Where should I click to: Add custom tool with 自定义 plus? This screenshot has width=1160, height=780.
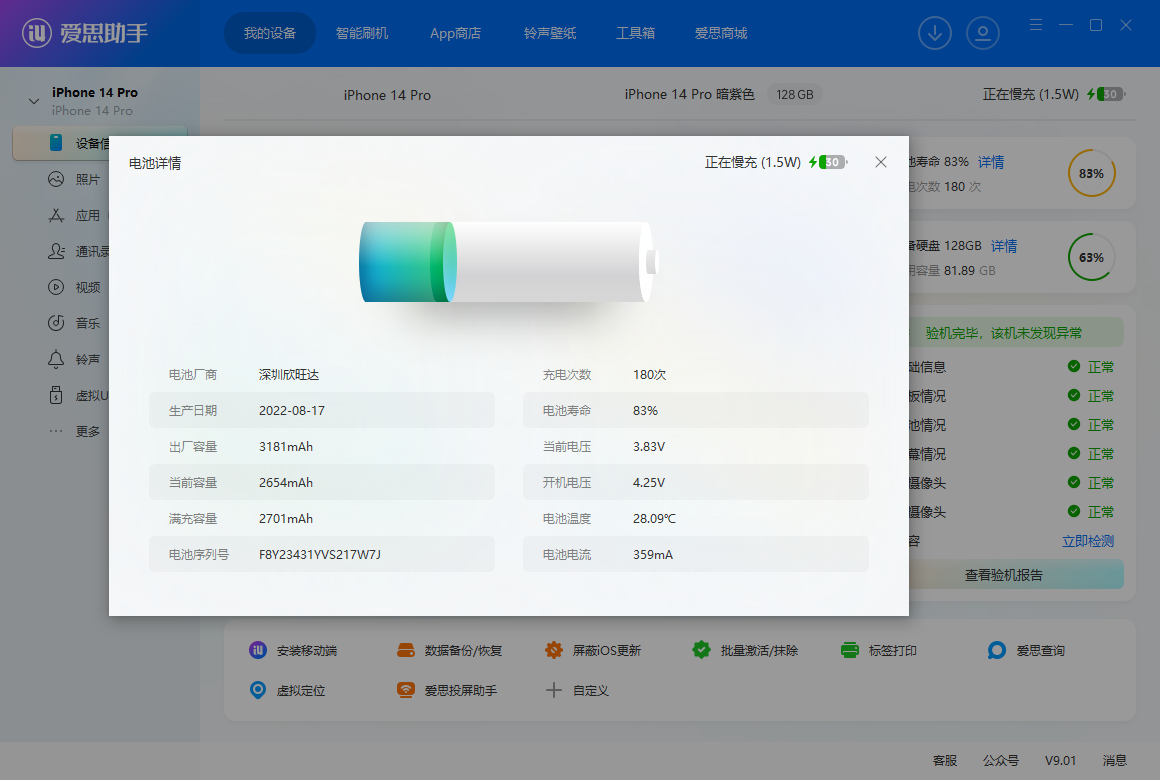point(554,690)
